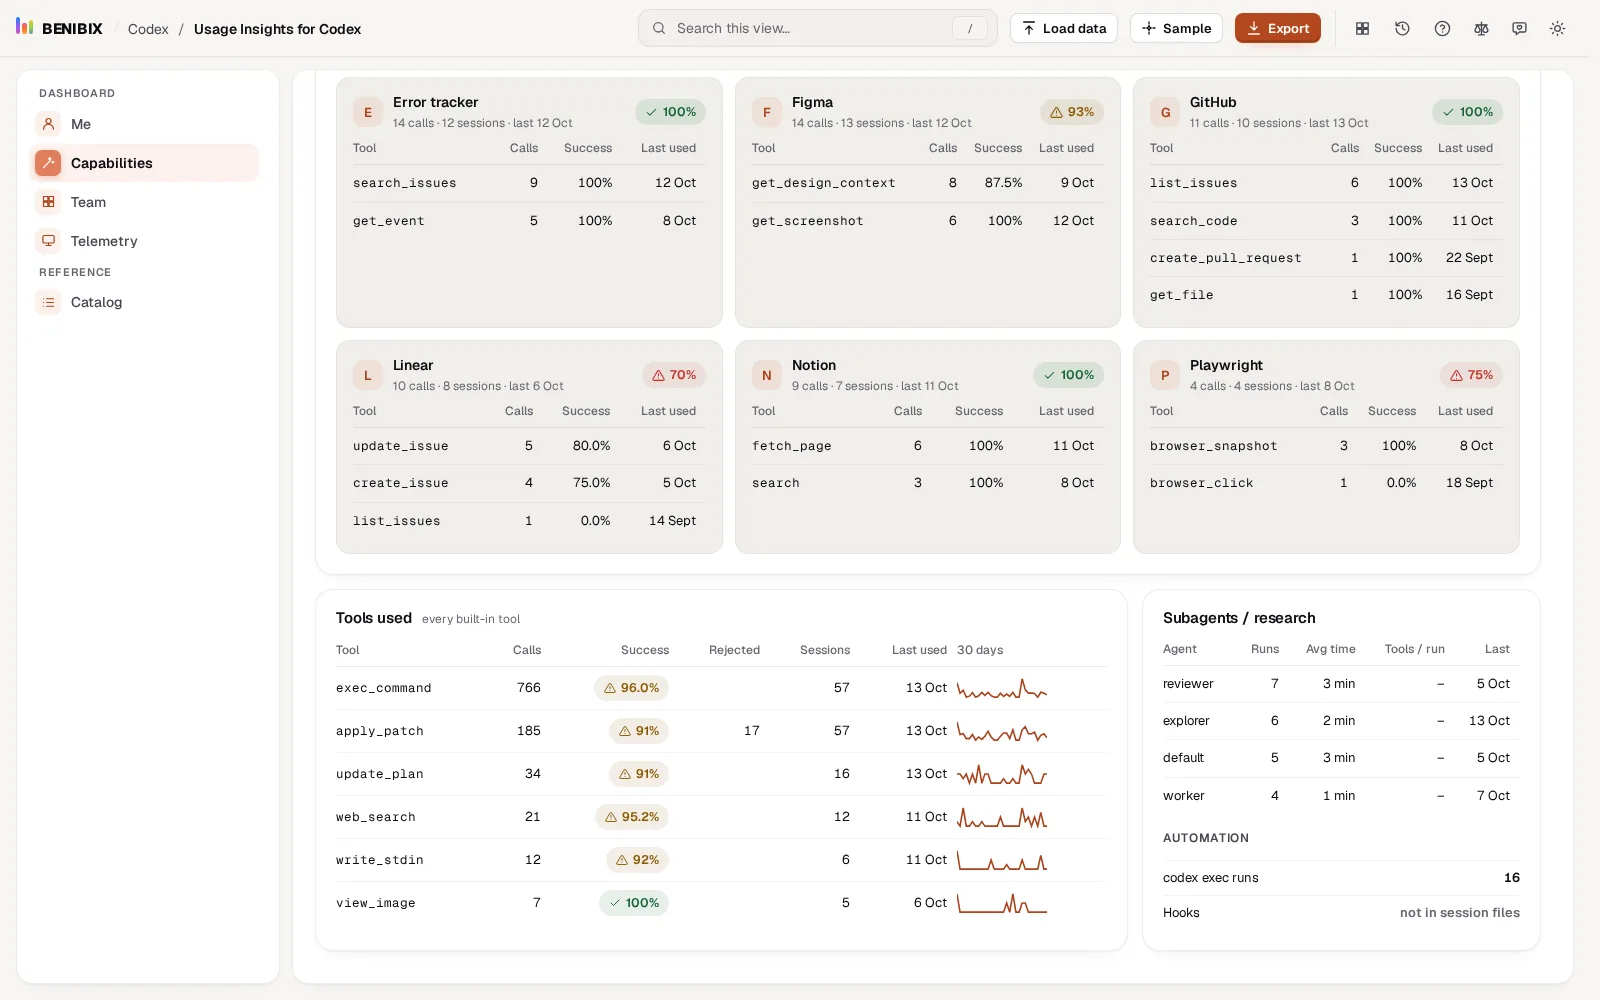
Task: Click the Playwright 'P' badge icon
Action: [x=1165, y=375]
